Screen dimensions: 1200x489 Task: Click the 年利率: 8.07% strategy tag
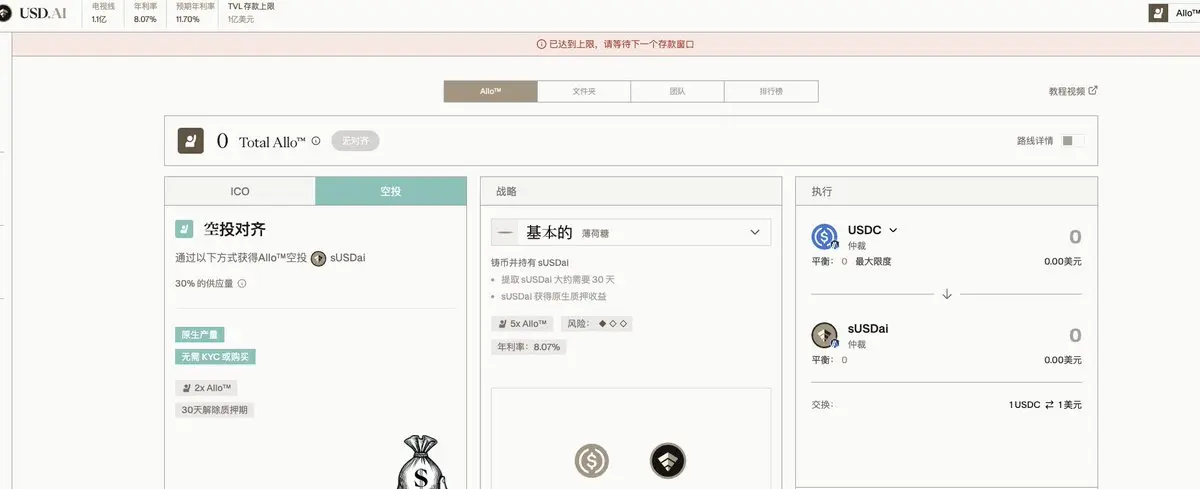coord(528,347)
